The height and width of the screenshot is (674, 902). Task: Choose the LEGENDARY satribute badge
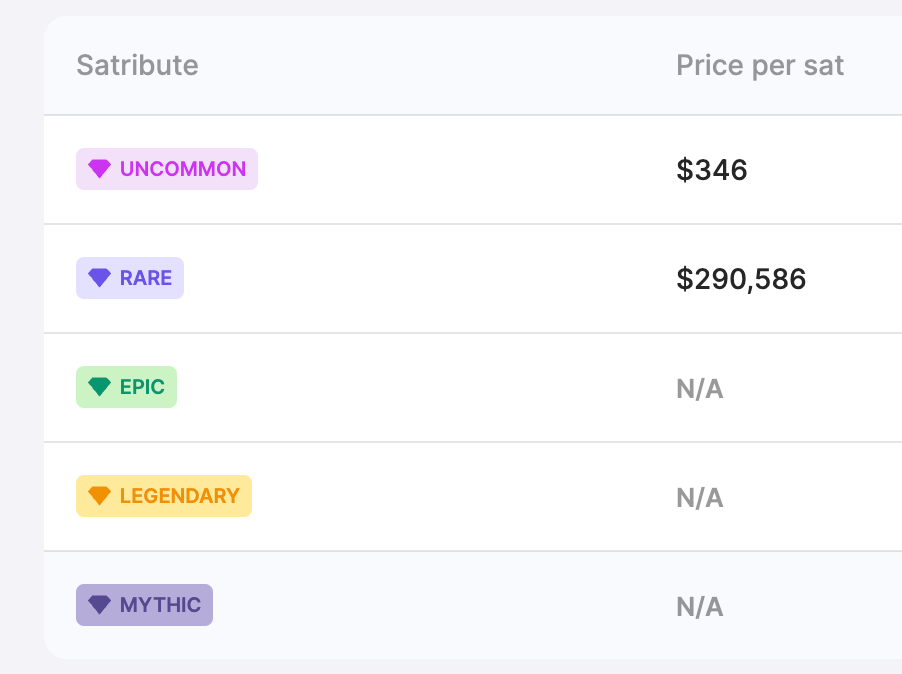coord(164,496)
